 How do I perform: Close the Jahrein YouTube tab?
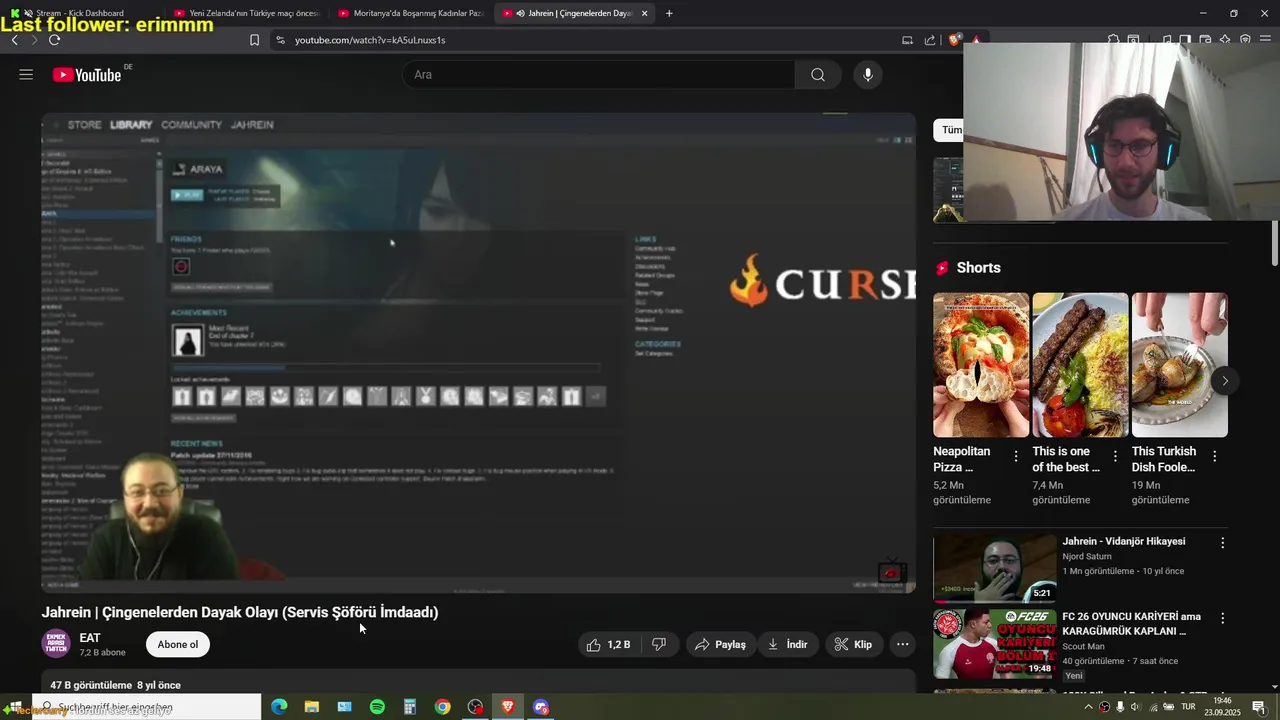(x=644, y=13)
